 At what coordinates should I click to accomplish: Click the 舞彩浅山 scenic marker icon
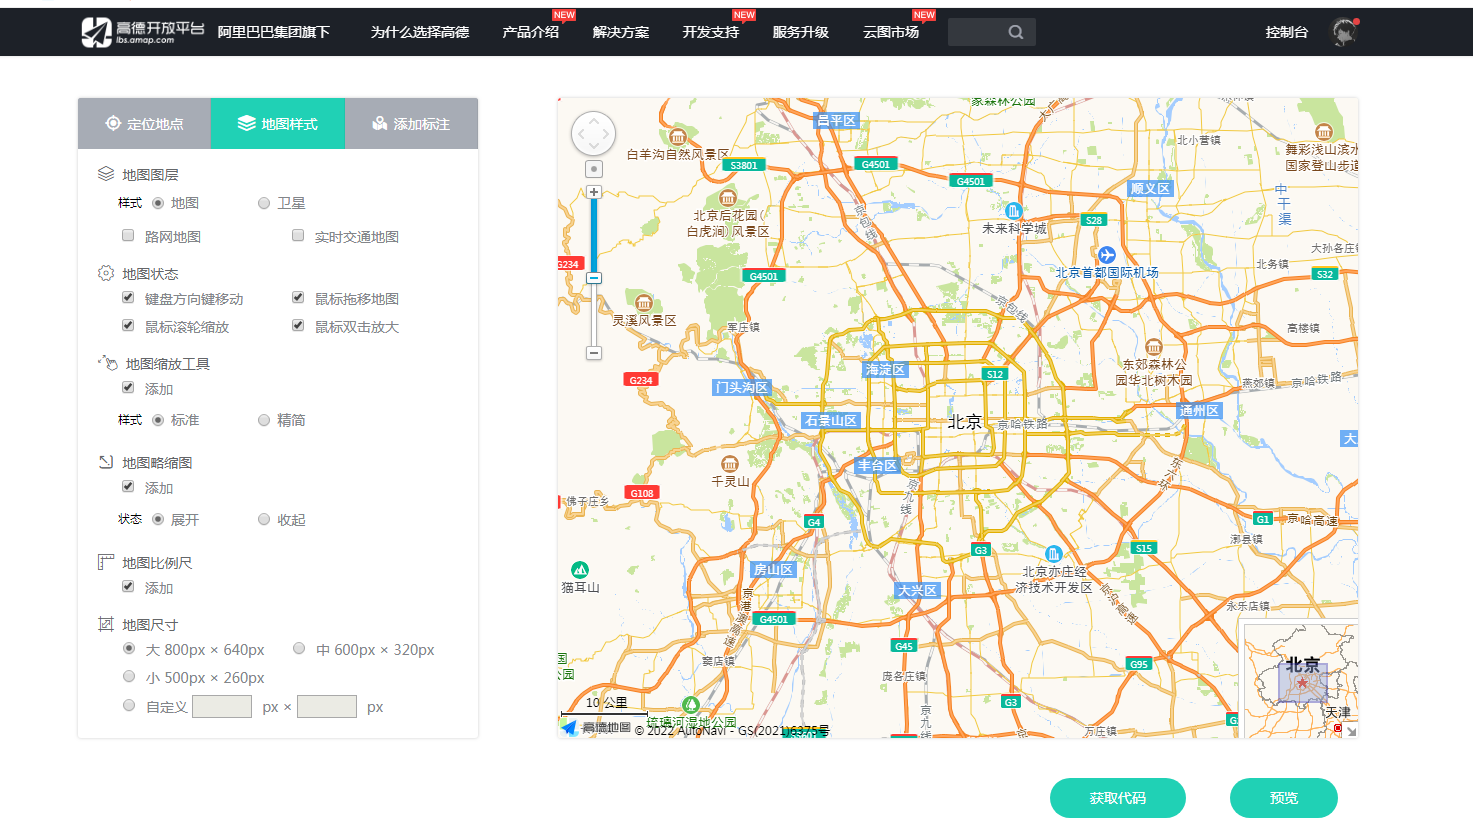[x=1324, y=132]
